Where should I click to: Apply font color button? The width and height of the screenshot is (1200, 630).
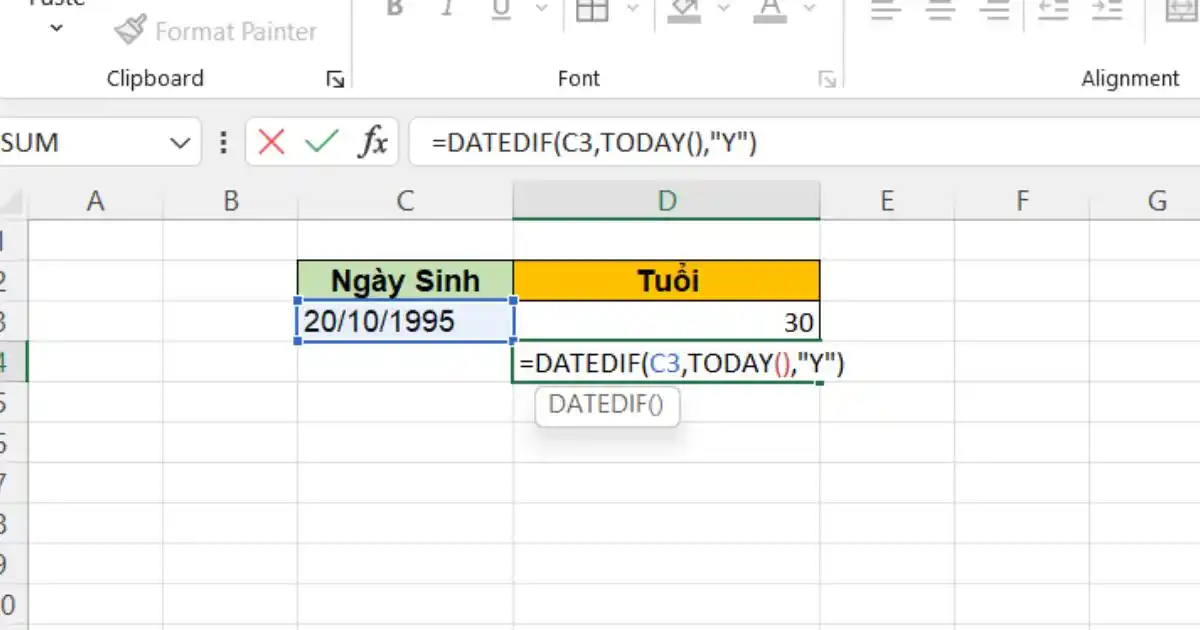[769, 9]
